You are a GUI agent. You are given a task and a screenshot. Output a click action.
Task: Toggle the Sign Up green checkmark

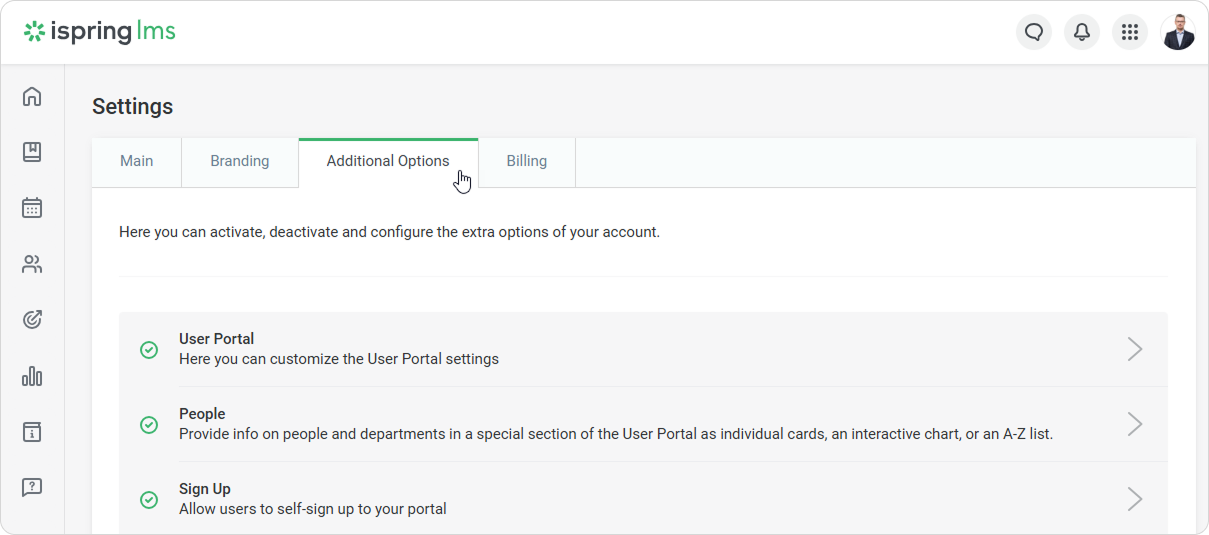click(x=149, y=500)
